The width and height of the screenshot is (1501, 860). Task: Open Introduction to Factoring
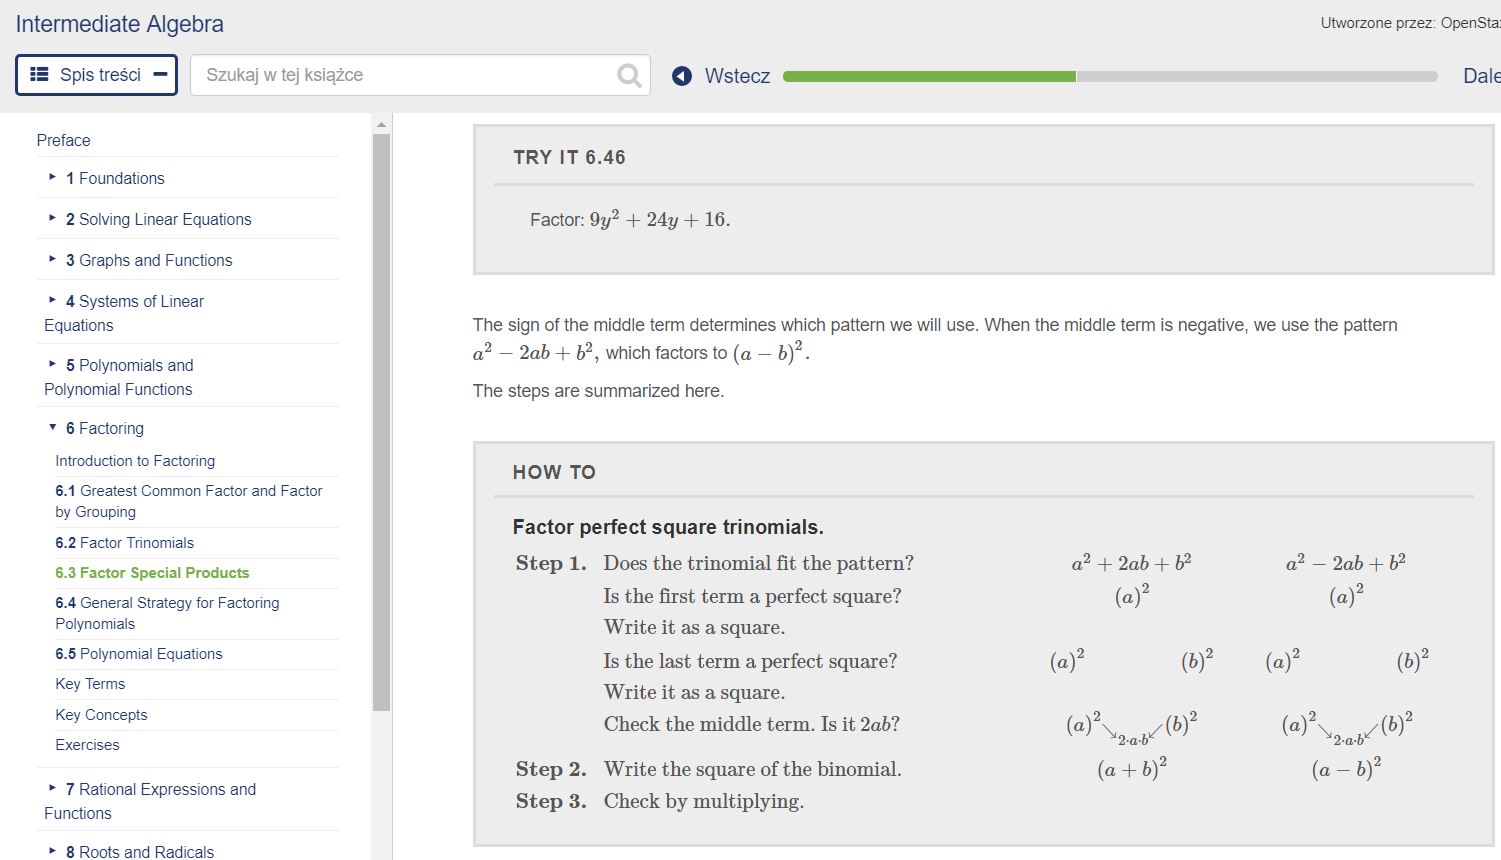[x=135, y=460]
